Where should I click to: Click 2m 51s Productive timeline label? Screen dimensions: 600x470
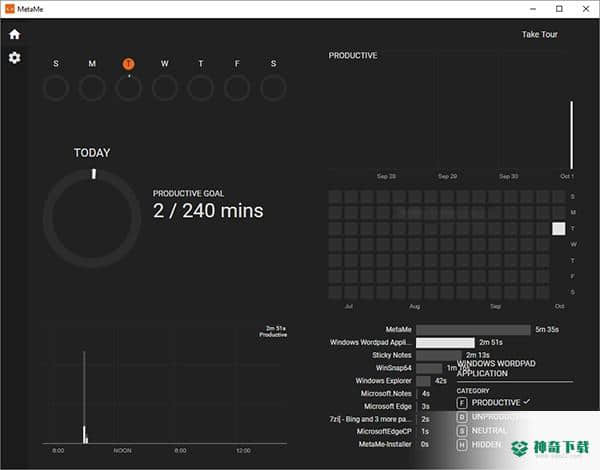[x=273, y=331]
